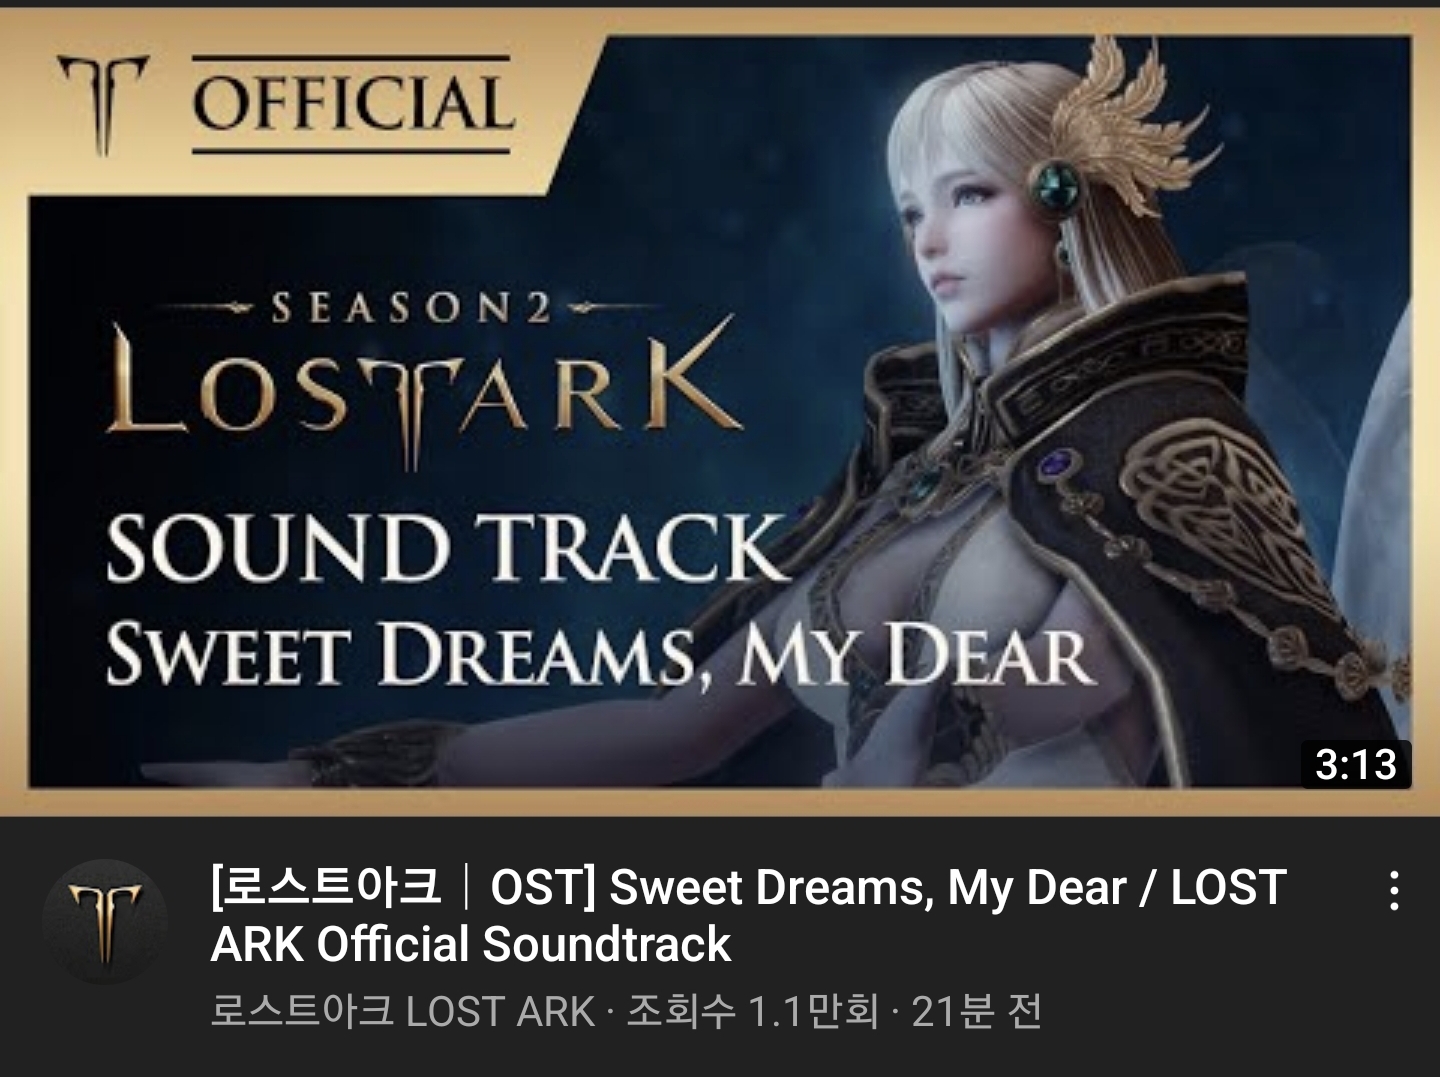Image resolution: width=1440 pixels, height=1077 pixels.
Task: Click the upload time 21분 전
Action: 977,1011
